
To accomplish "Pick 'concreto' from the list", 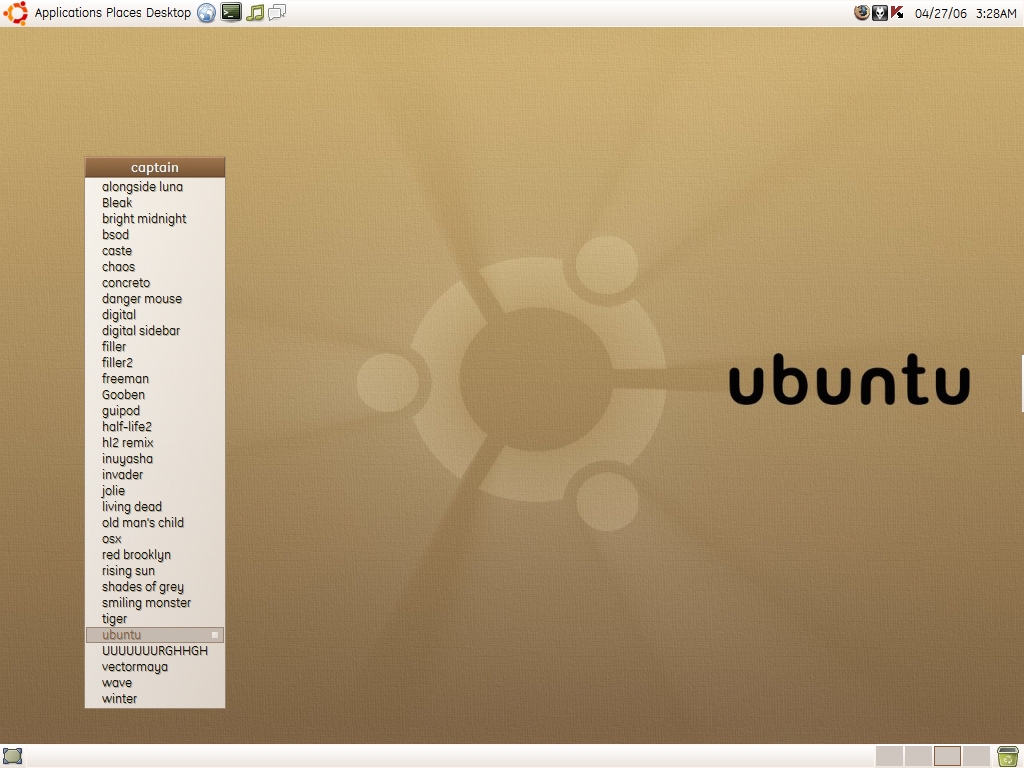I will click(x=155, y=283).
